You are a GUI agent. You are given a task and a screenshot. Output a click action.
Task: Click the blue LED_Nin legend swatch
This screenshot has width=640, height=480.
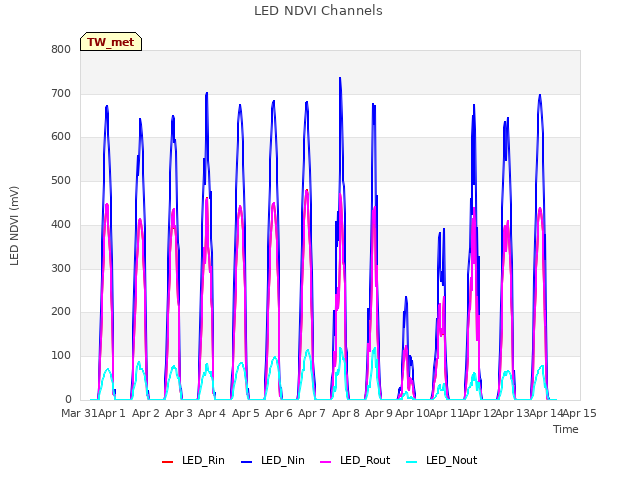pyautogui.click(x=247, y=462)
